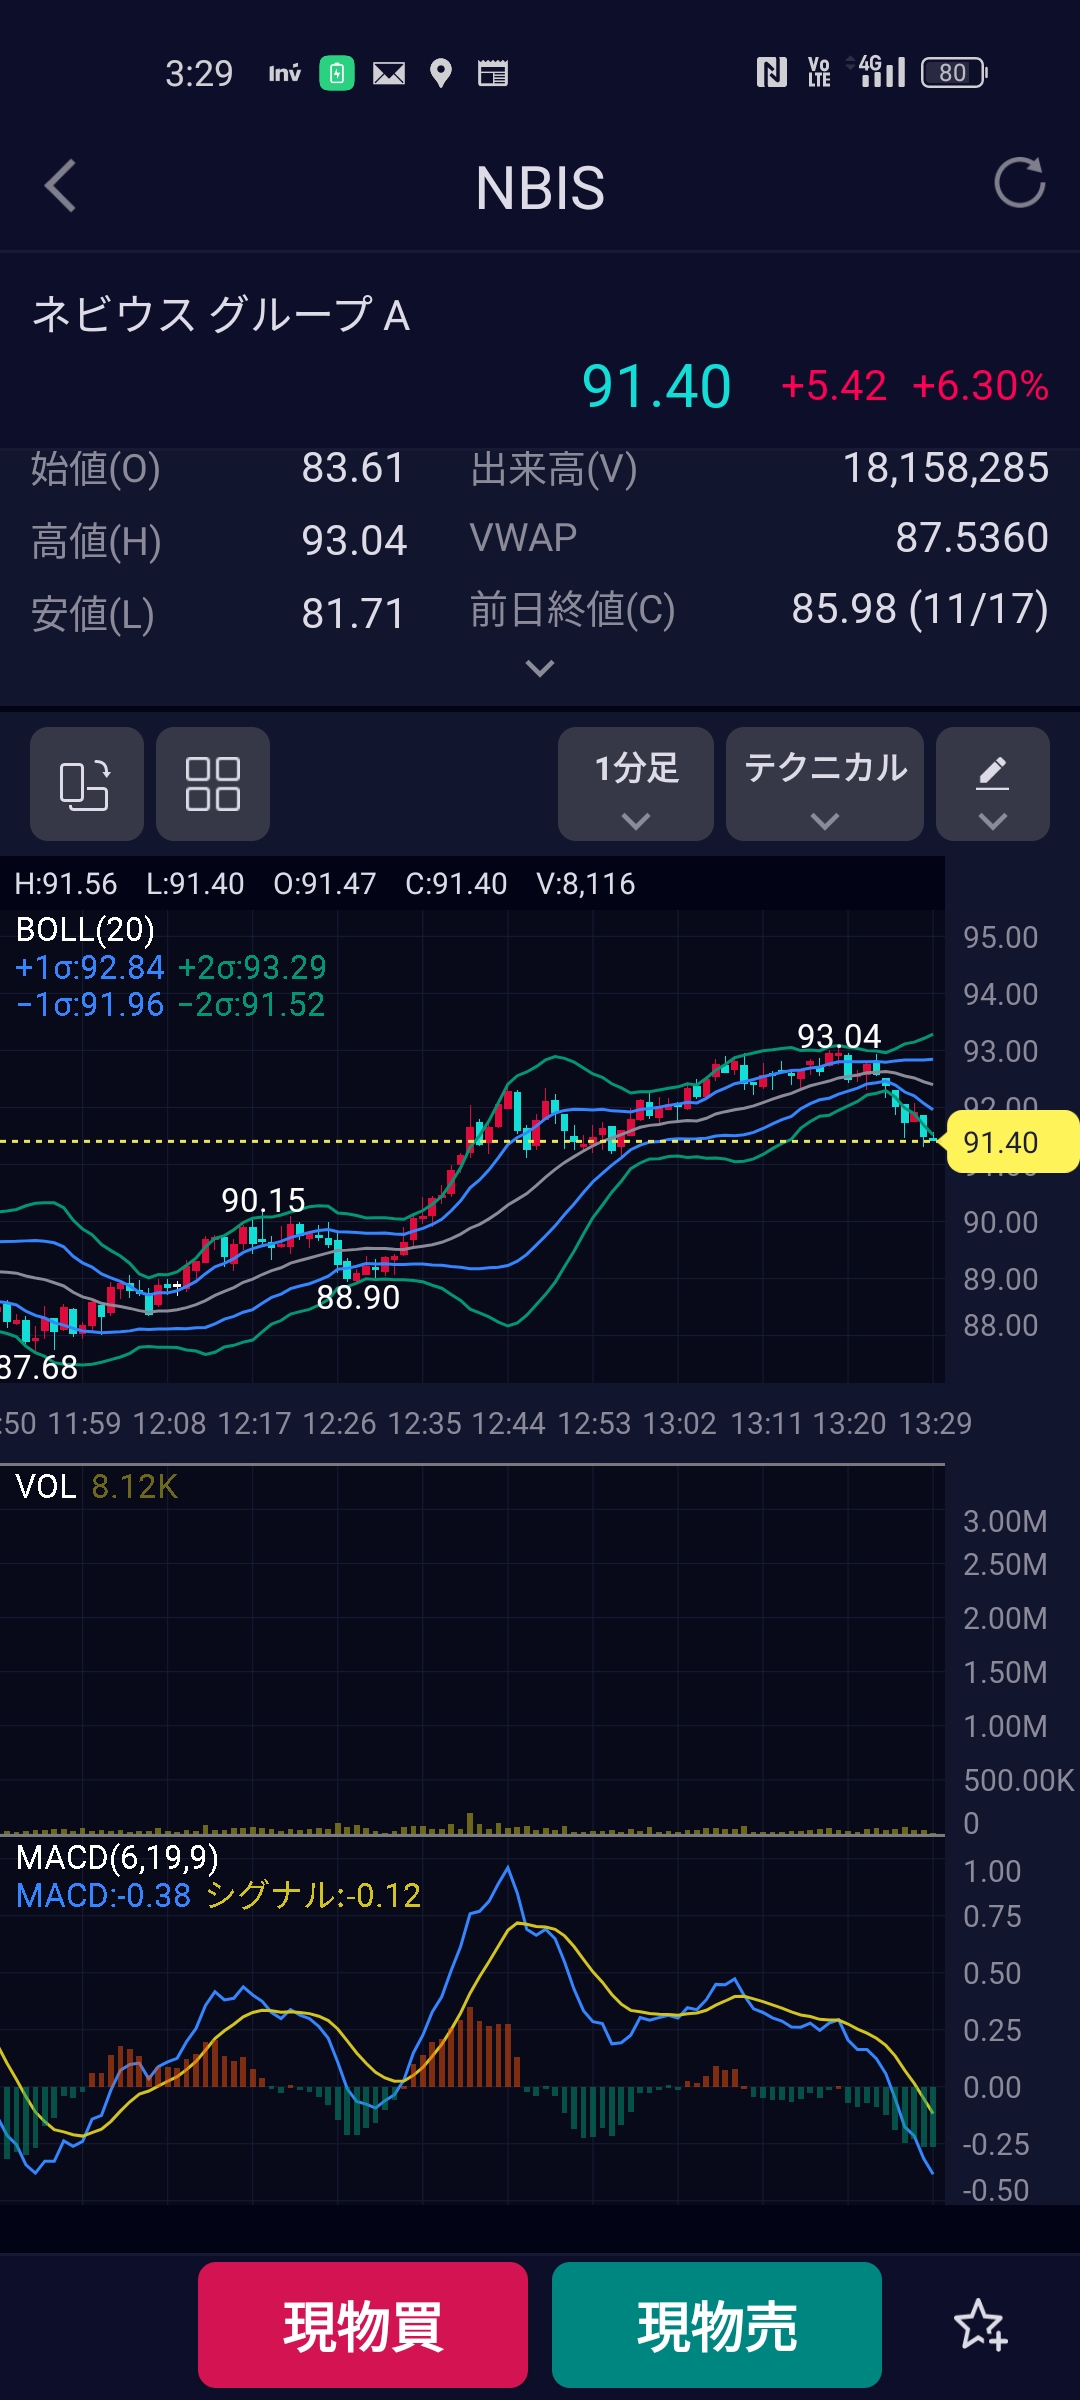Refresh the NBIS quote data
1080x2400 pixels.
(x=1018, y=183)
